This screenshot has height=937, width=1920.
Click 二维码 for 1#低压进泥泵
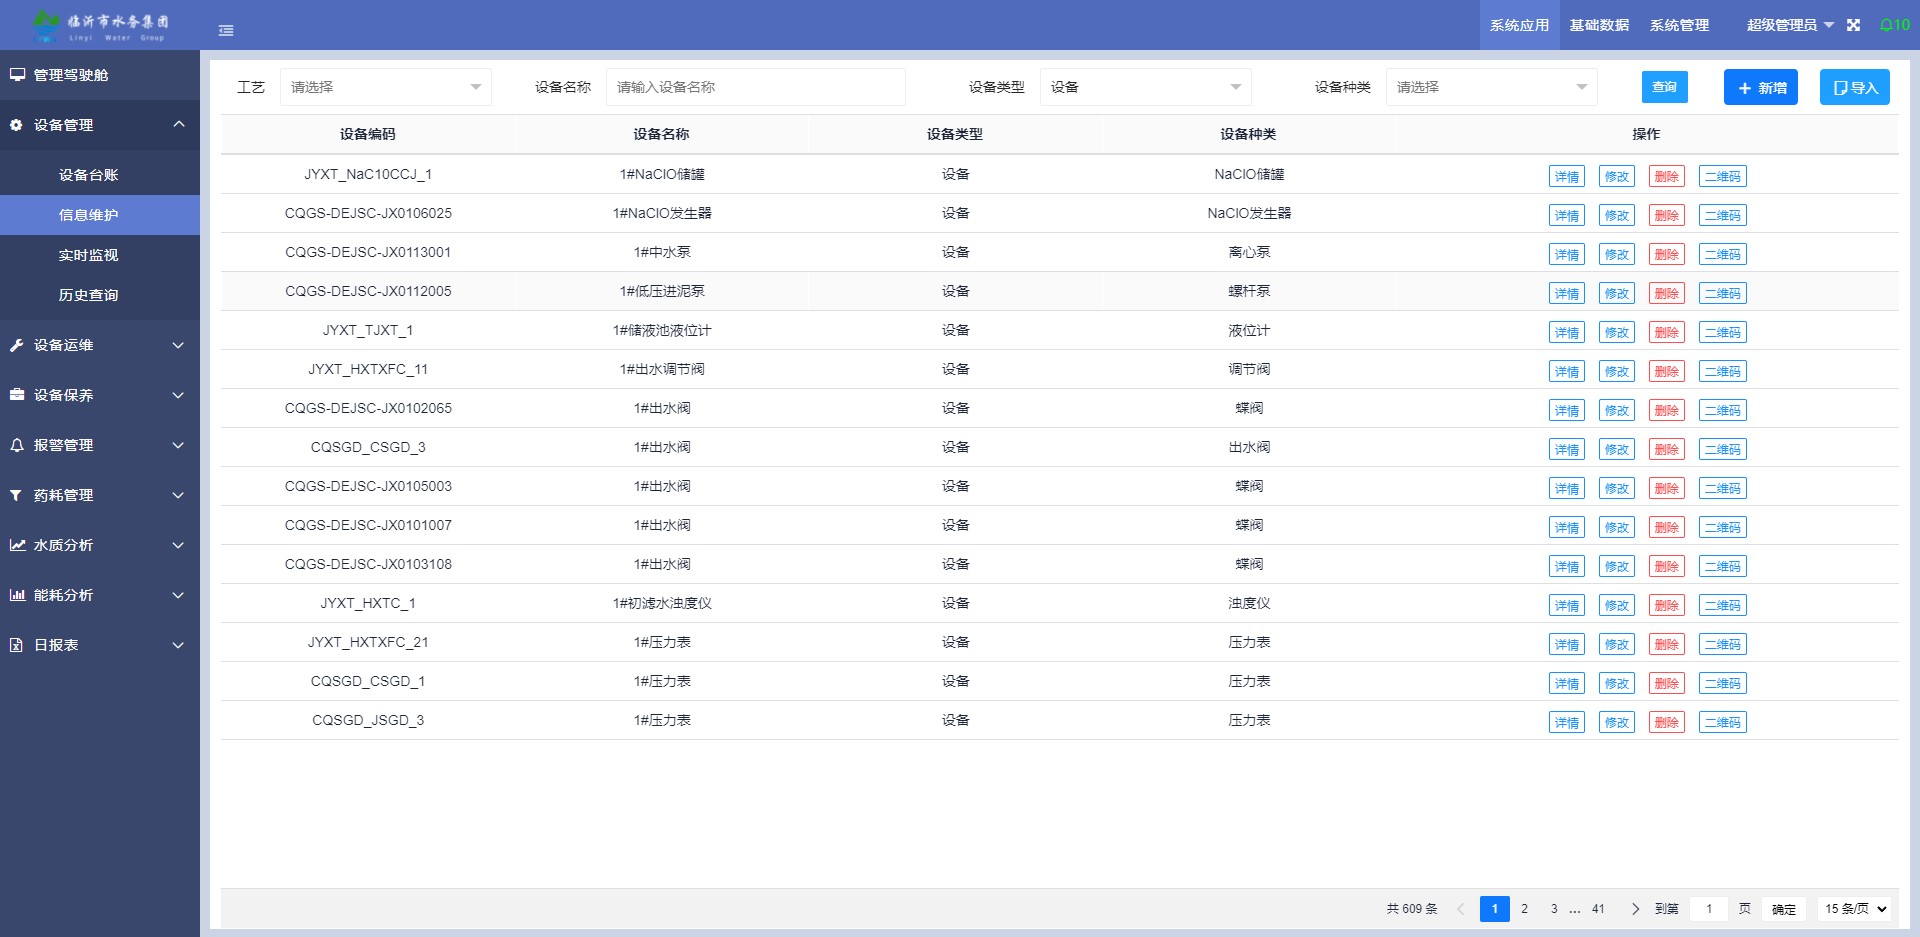pyautogui.click(x=1723, y=293)
